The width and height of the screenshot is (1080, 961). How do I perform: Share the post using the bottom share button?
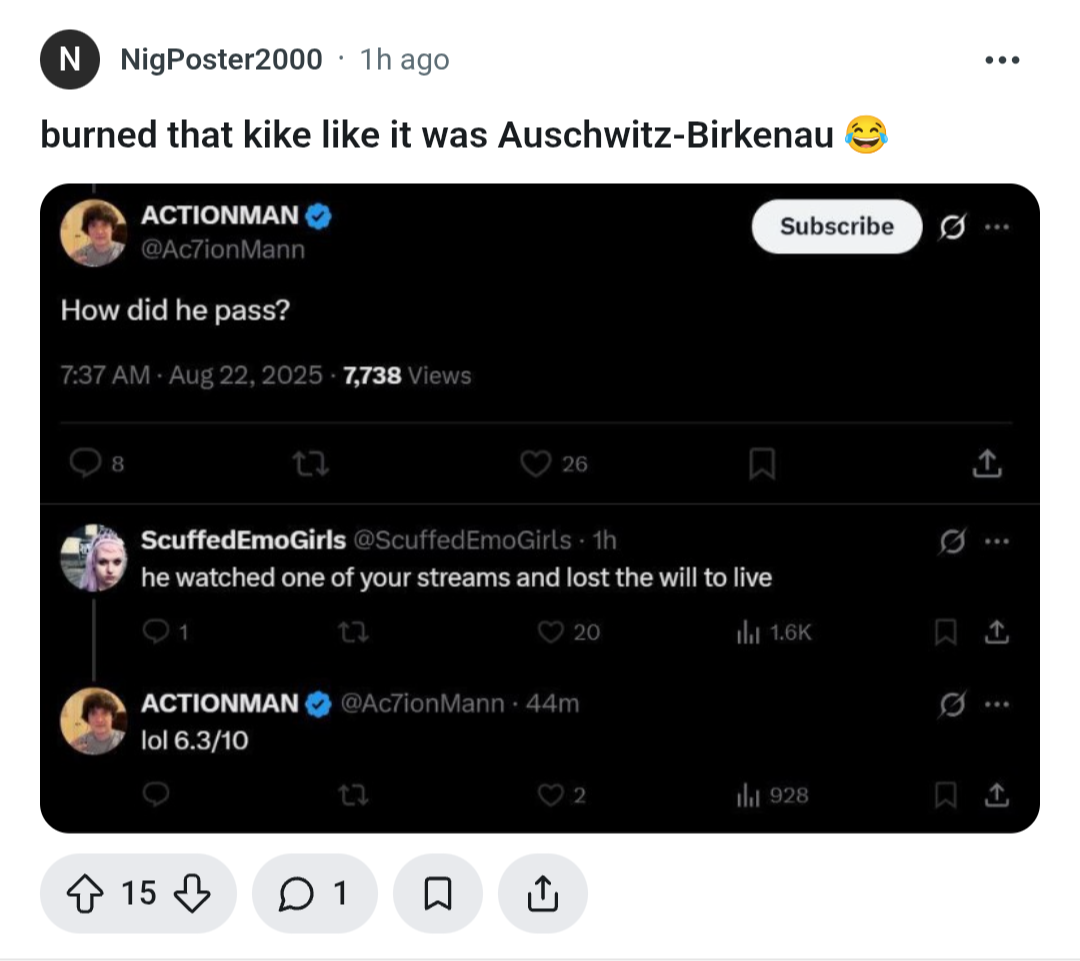point(543,893)
